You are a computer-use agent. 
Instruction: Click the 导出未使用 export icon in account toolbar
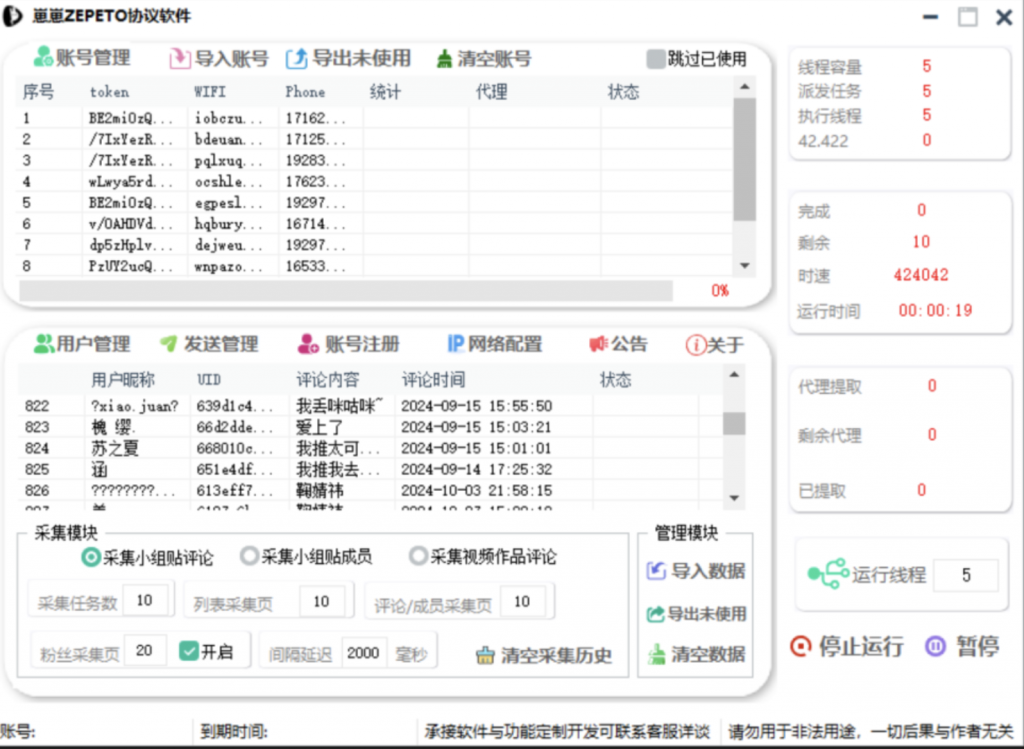296,59
